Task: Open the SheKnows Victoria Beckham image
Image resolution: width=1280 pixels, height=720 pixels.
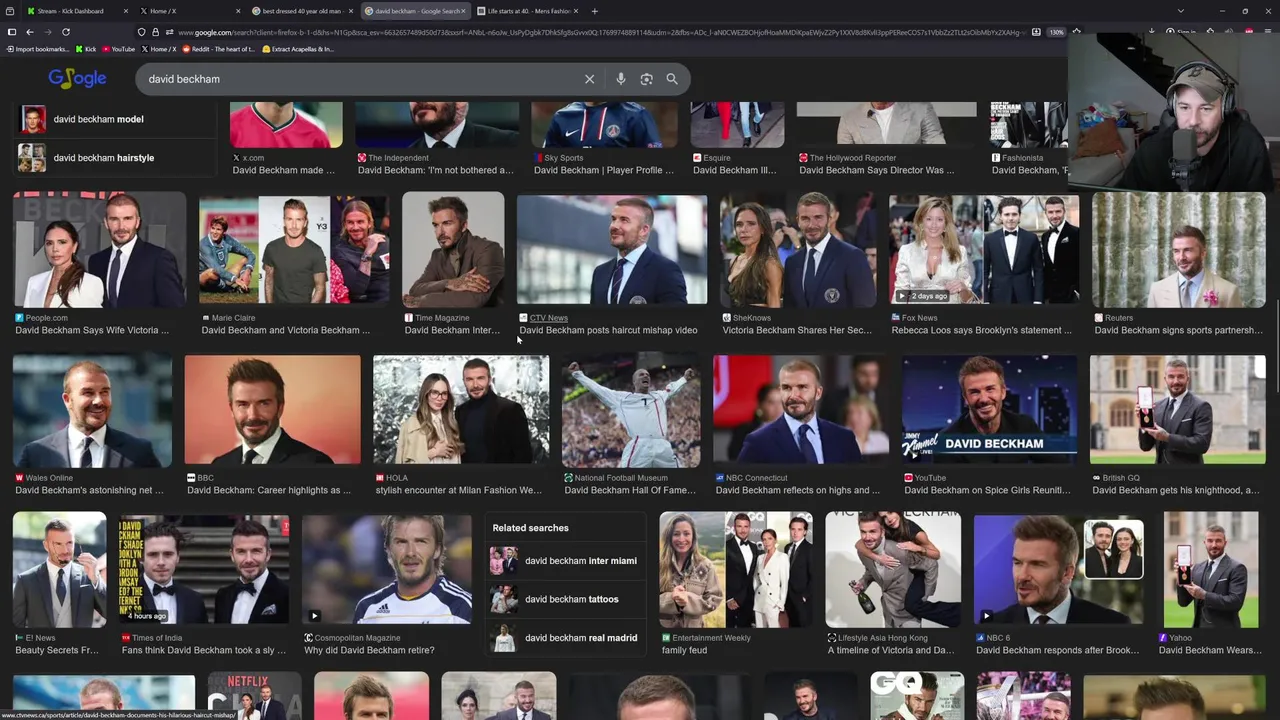Action: pos(798,250)
